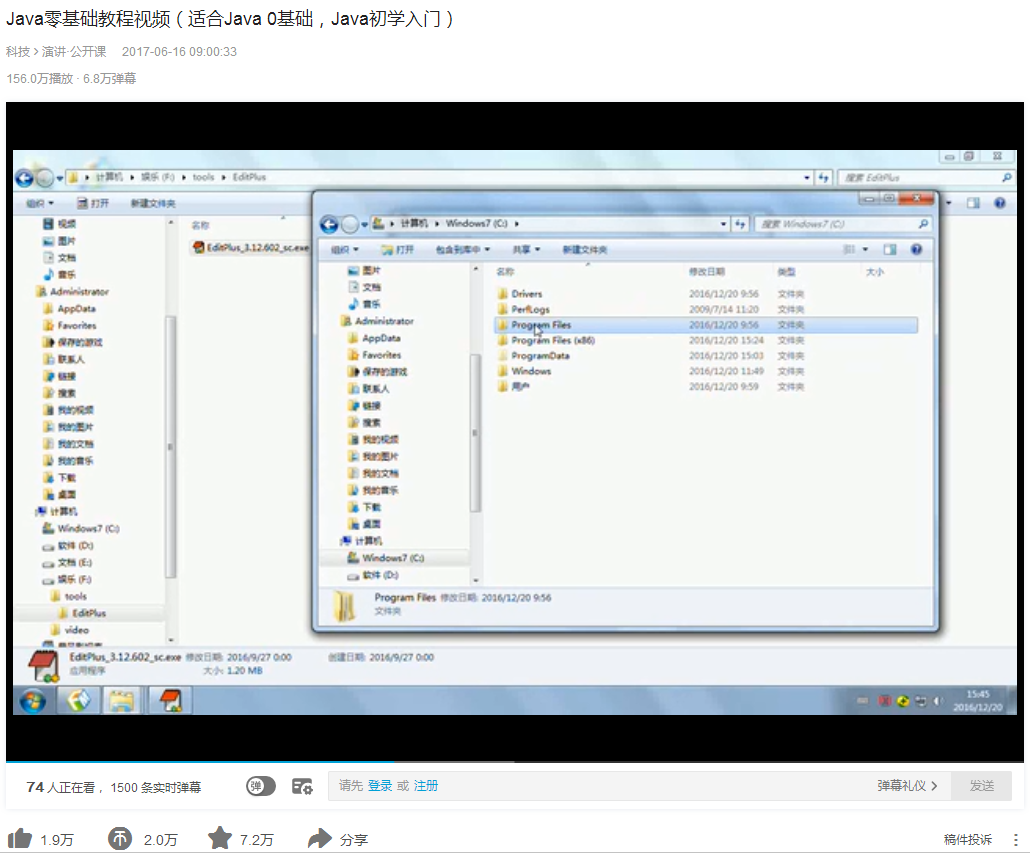Click the 发送 button
The height and width of the screenshot is (855, 1030).
[x=981, y=785]
